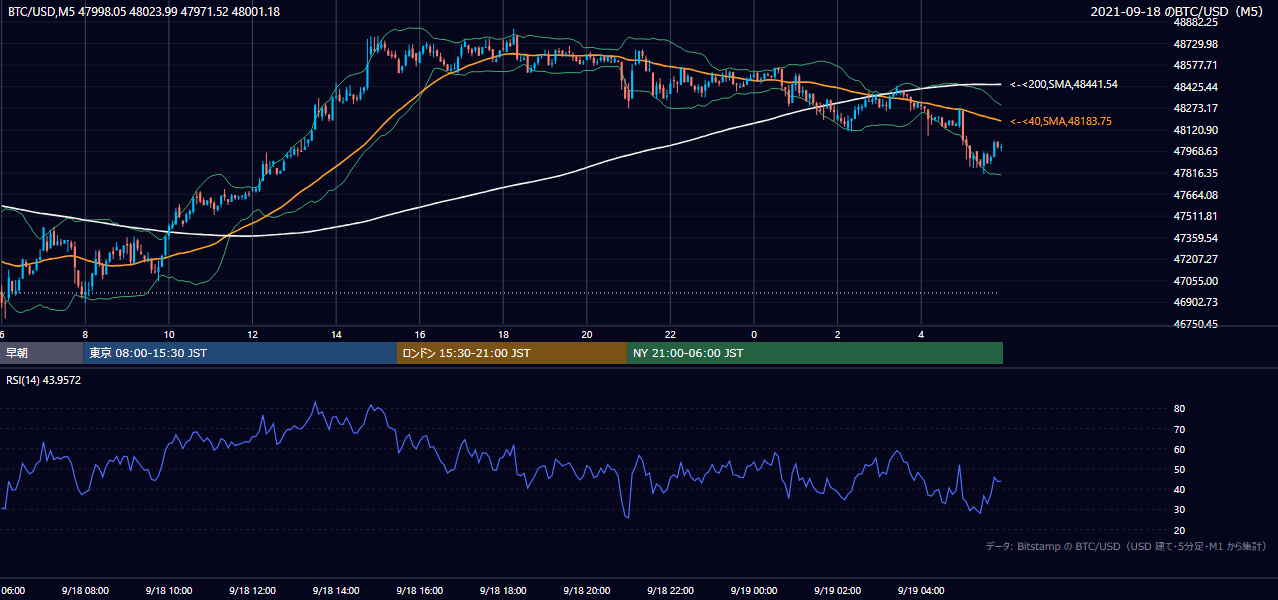Click hour label 0 under price chart
This screenshot has height=600, width=1278.
point(754,335)
